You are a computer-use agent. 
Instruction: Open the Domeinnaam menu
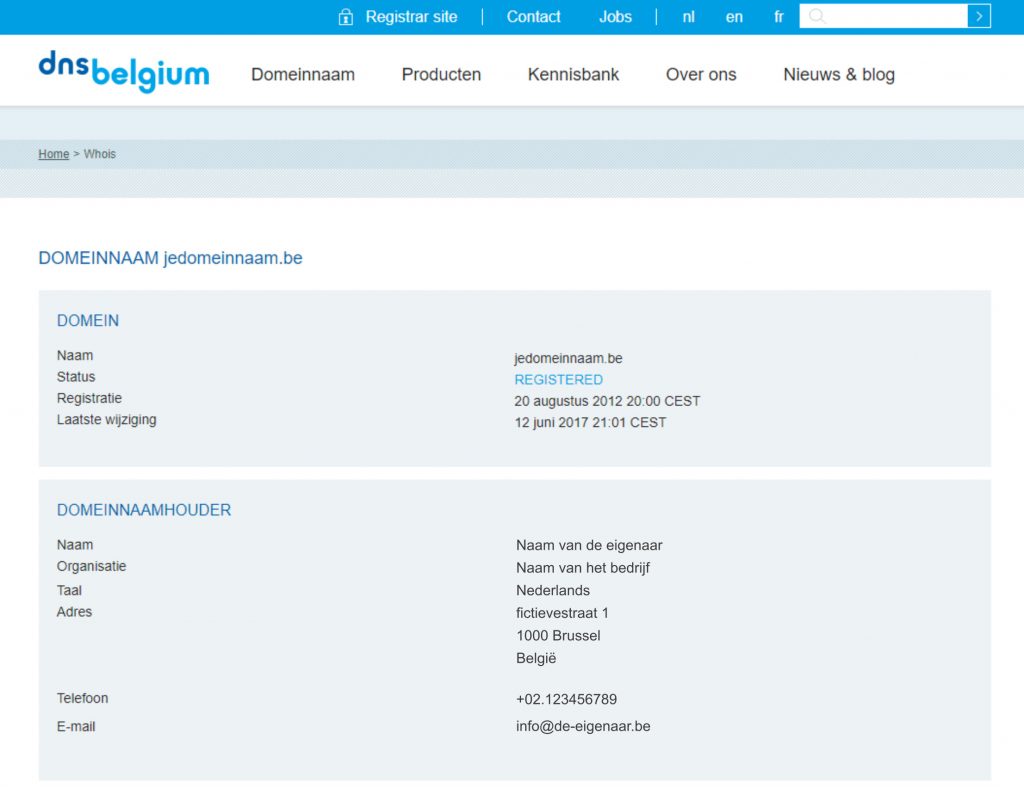pos(303,74)
